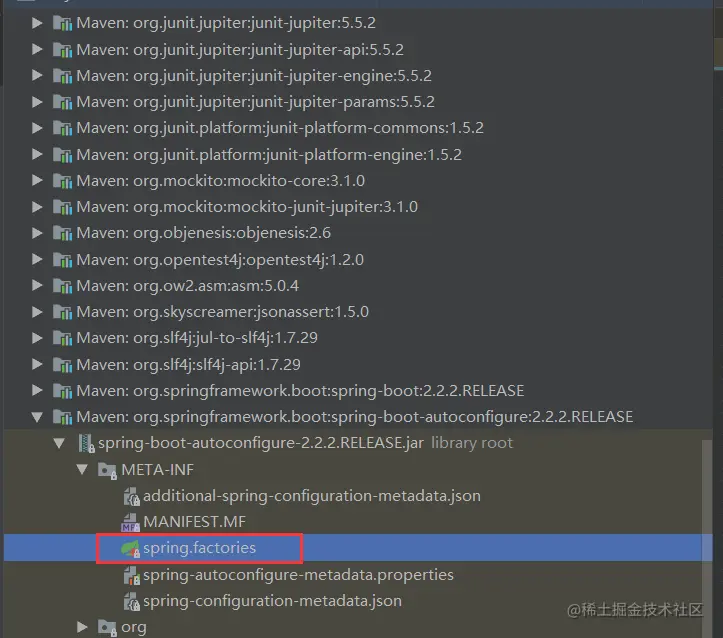
Task: Expand the spring-boot:2.2.2.RELEASE library node
Action: (x=37, y=390)
